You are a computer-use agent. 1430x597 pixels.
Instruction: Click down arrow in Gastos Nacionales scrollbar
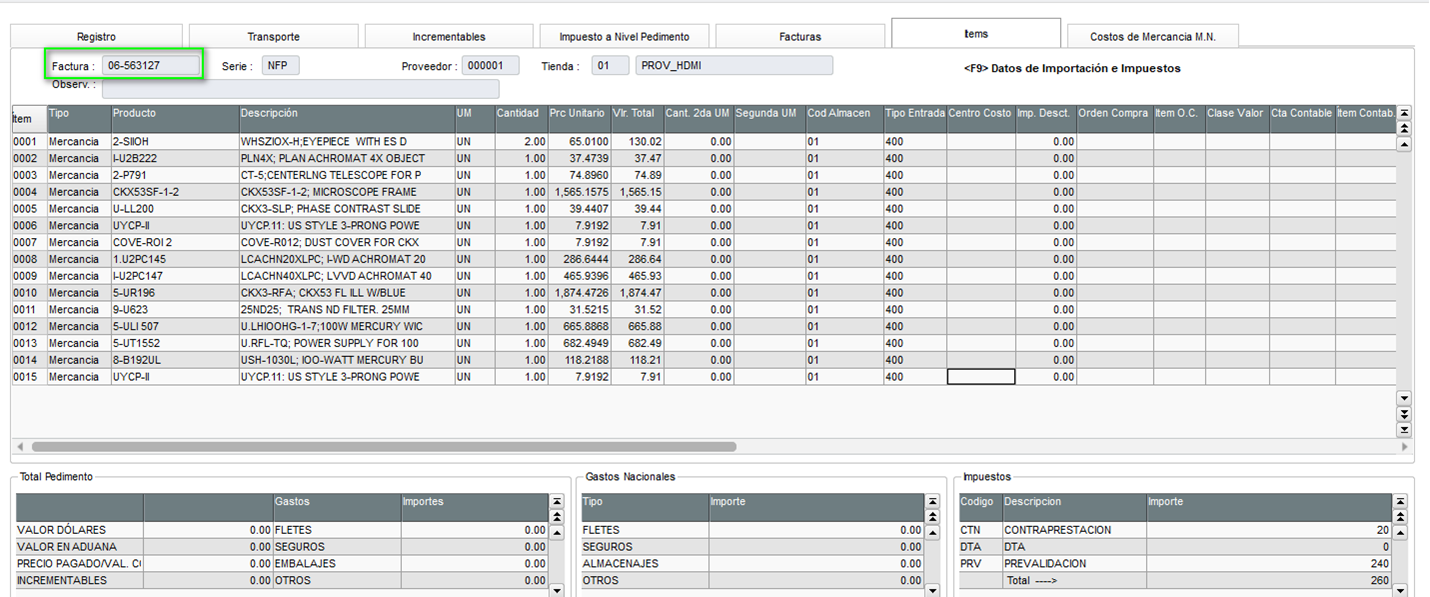pos(932,590)
